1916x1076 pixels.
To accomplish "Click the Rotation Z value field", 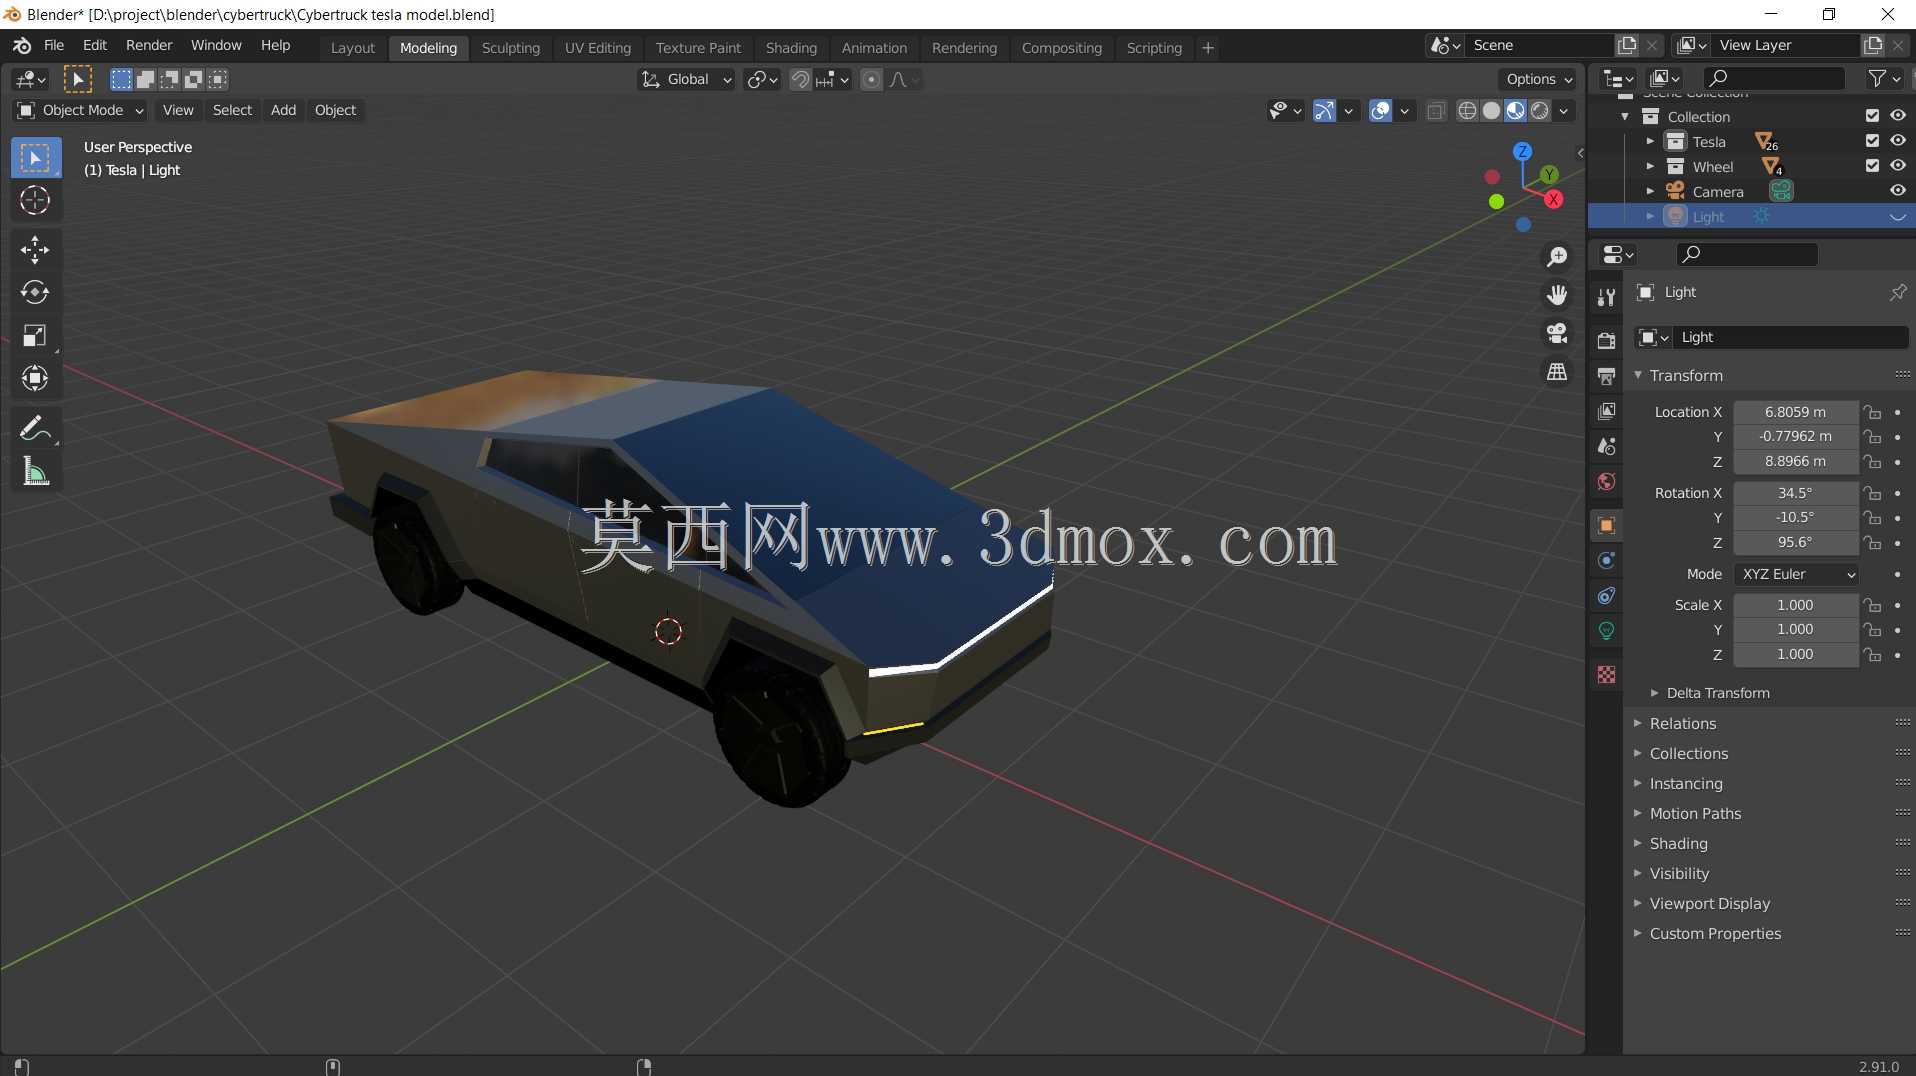I will click(x=1796, y=542).
